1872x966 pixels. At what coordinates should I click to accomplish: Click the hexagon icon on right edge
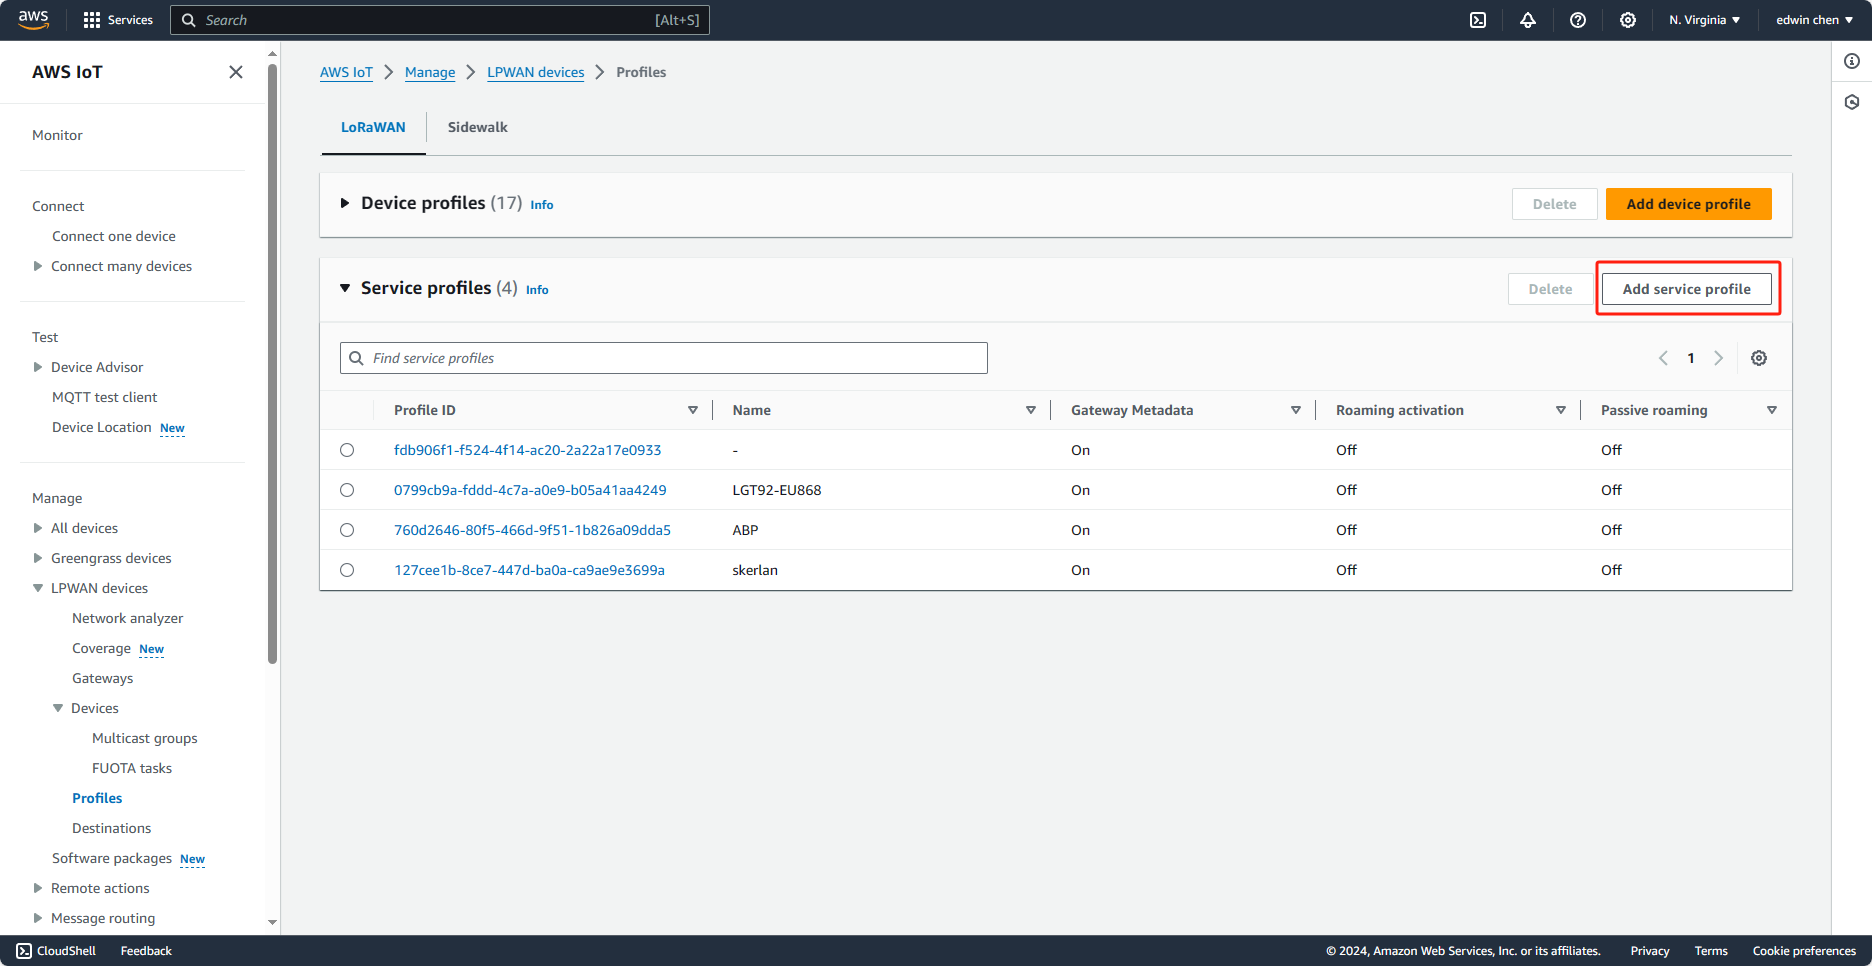1852,102
